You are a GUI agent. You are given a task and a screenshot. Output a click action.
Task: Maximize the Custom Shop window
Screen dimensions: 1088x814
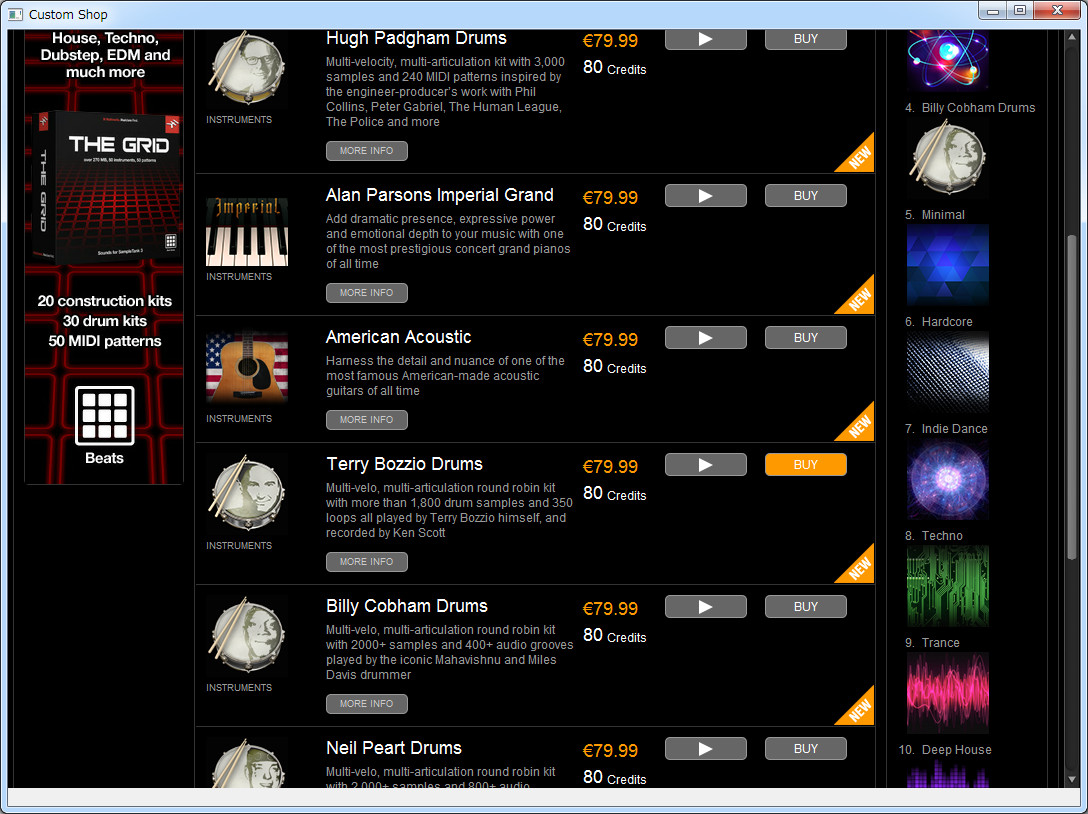[1020, 10]
